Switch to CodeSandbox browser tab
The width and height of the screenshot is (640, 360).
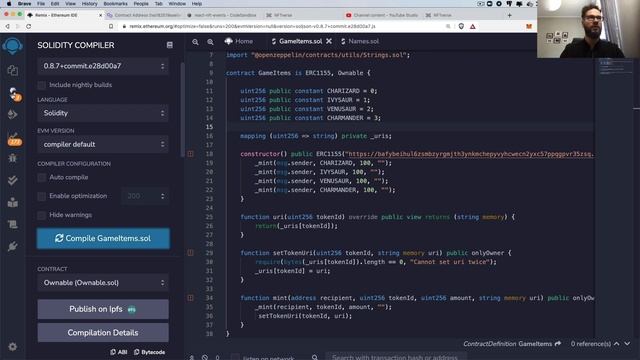click(x=222, y=15)
